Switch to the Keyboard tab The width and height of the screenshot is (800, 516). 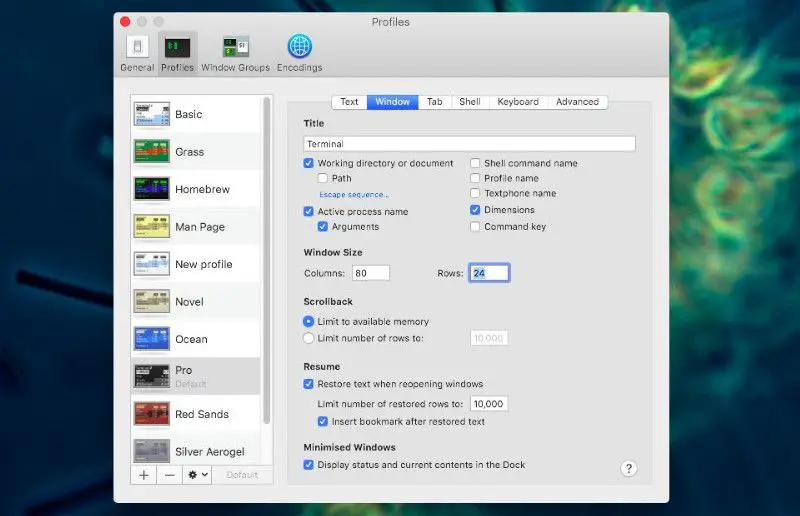[518, 102]
